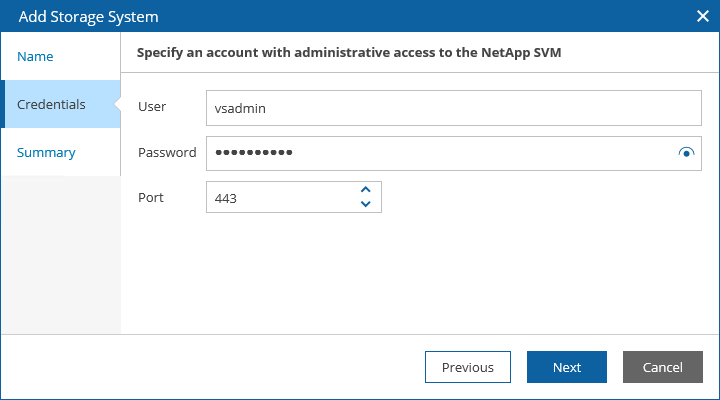Jump to the Summary step

click(46, 153)
